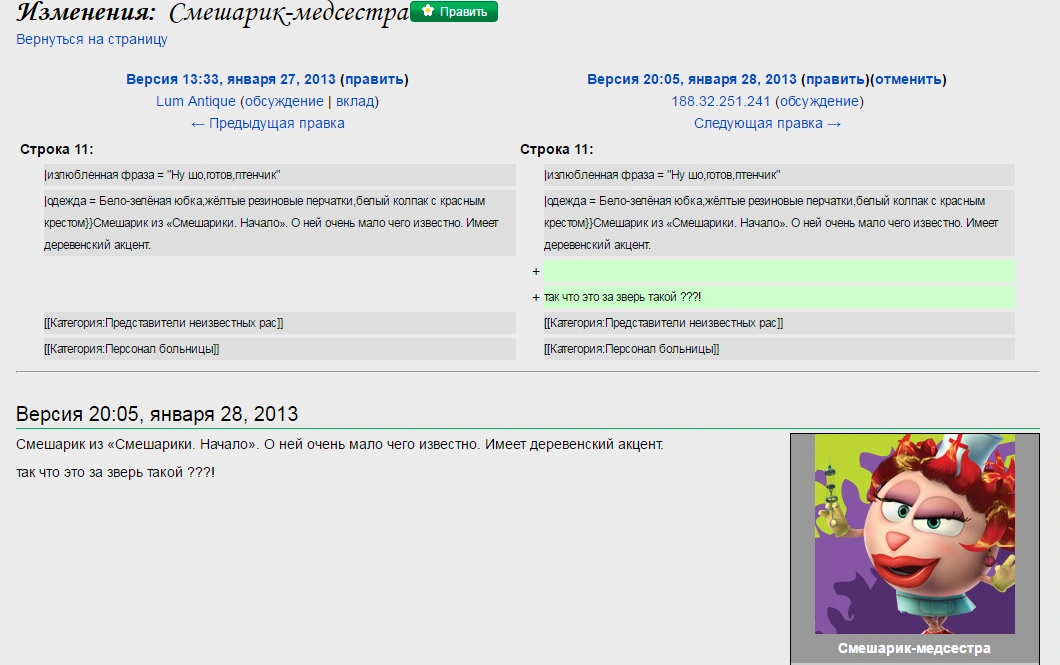Open обсуждение for user Lum Antique
The image size is (1060, 665).
tap(284, 101)
